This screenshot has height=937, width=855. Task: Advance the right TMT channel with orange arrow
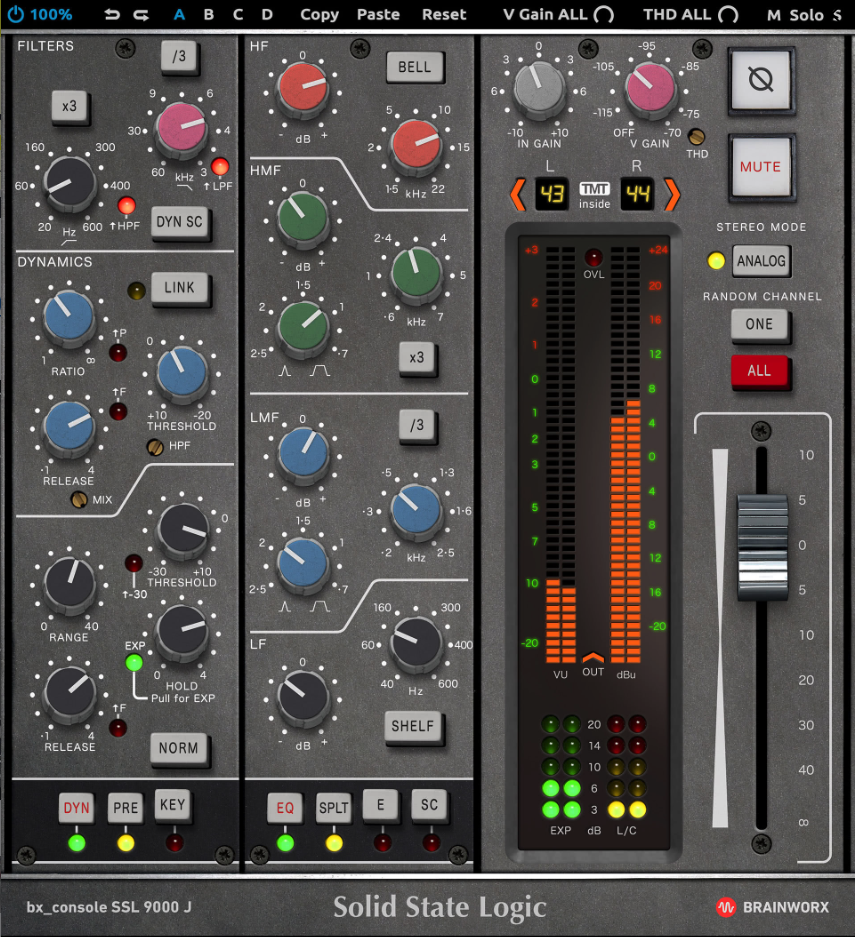[x=671, y=196]
